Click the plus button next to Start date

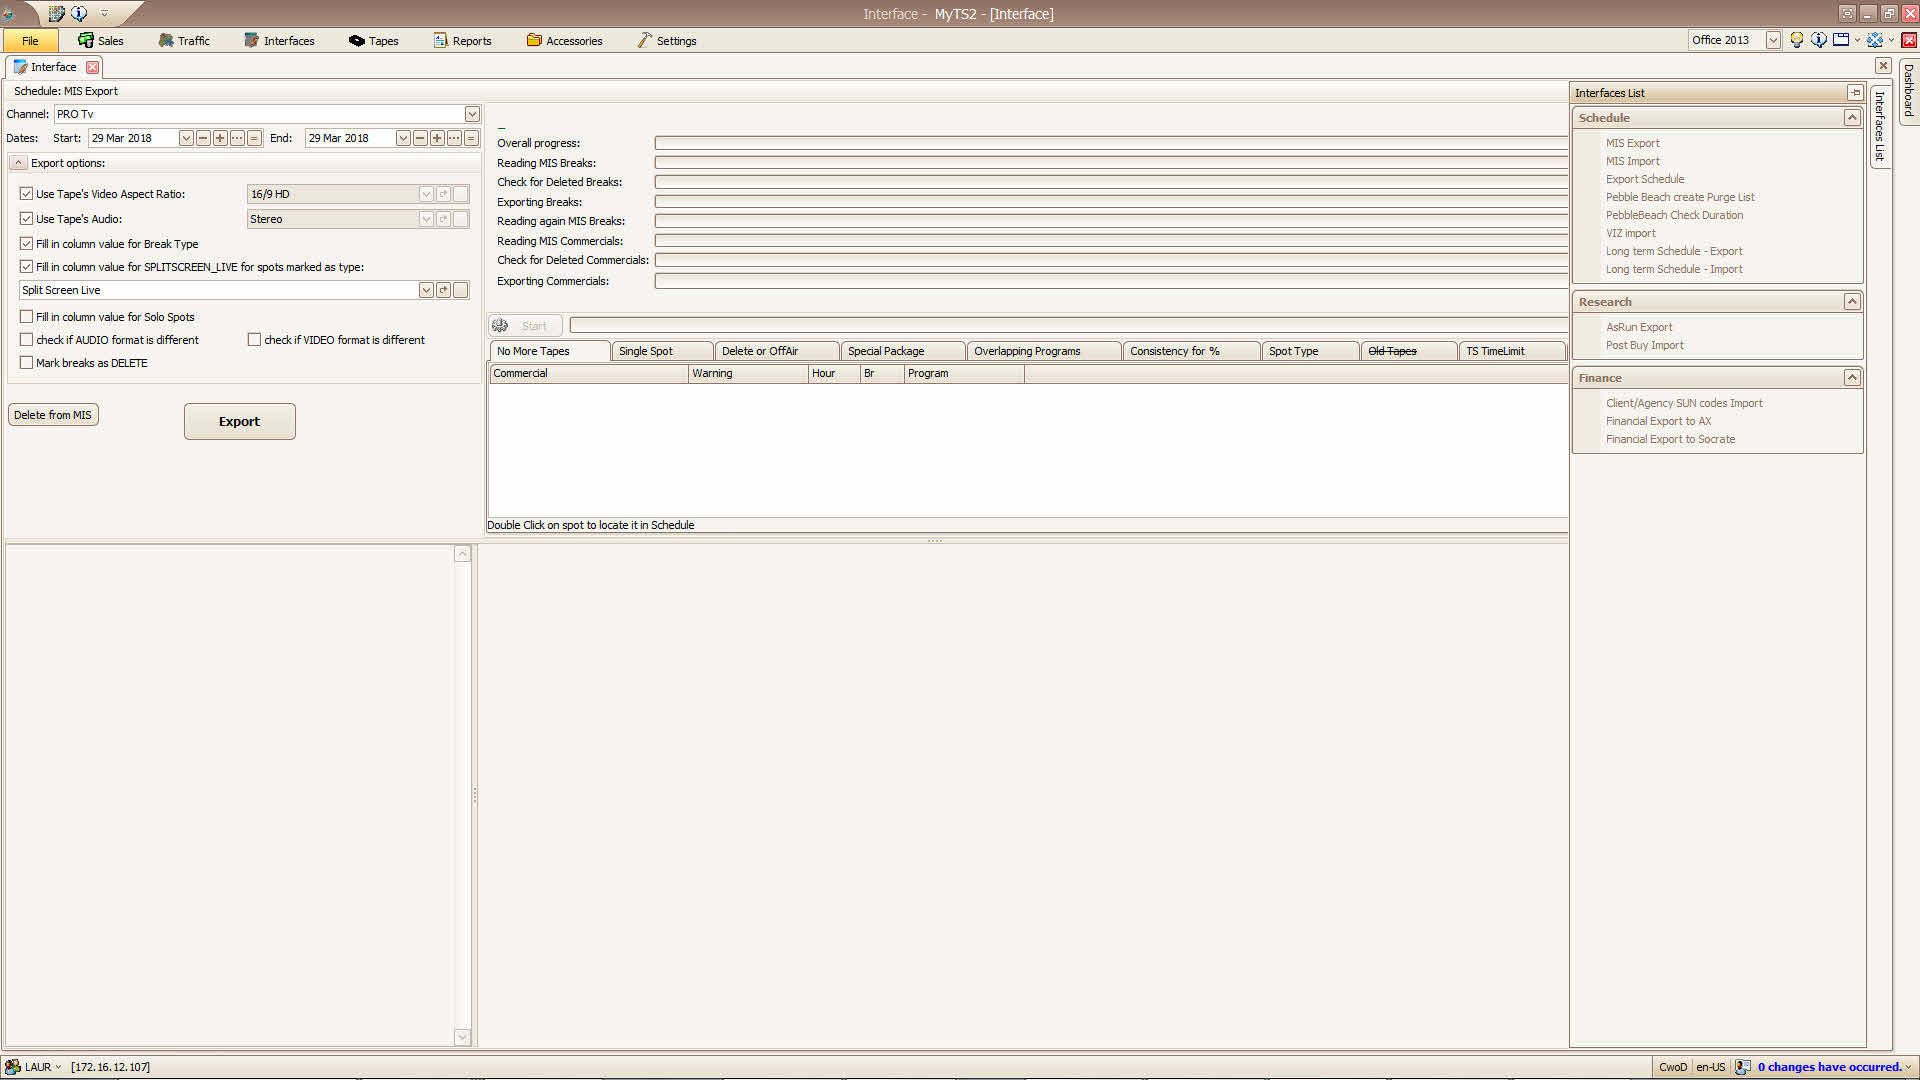(x=220, y=138)
